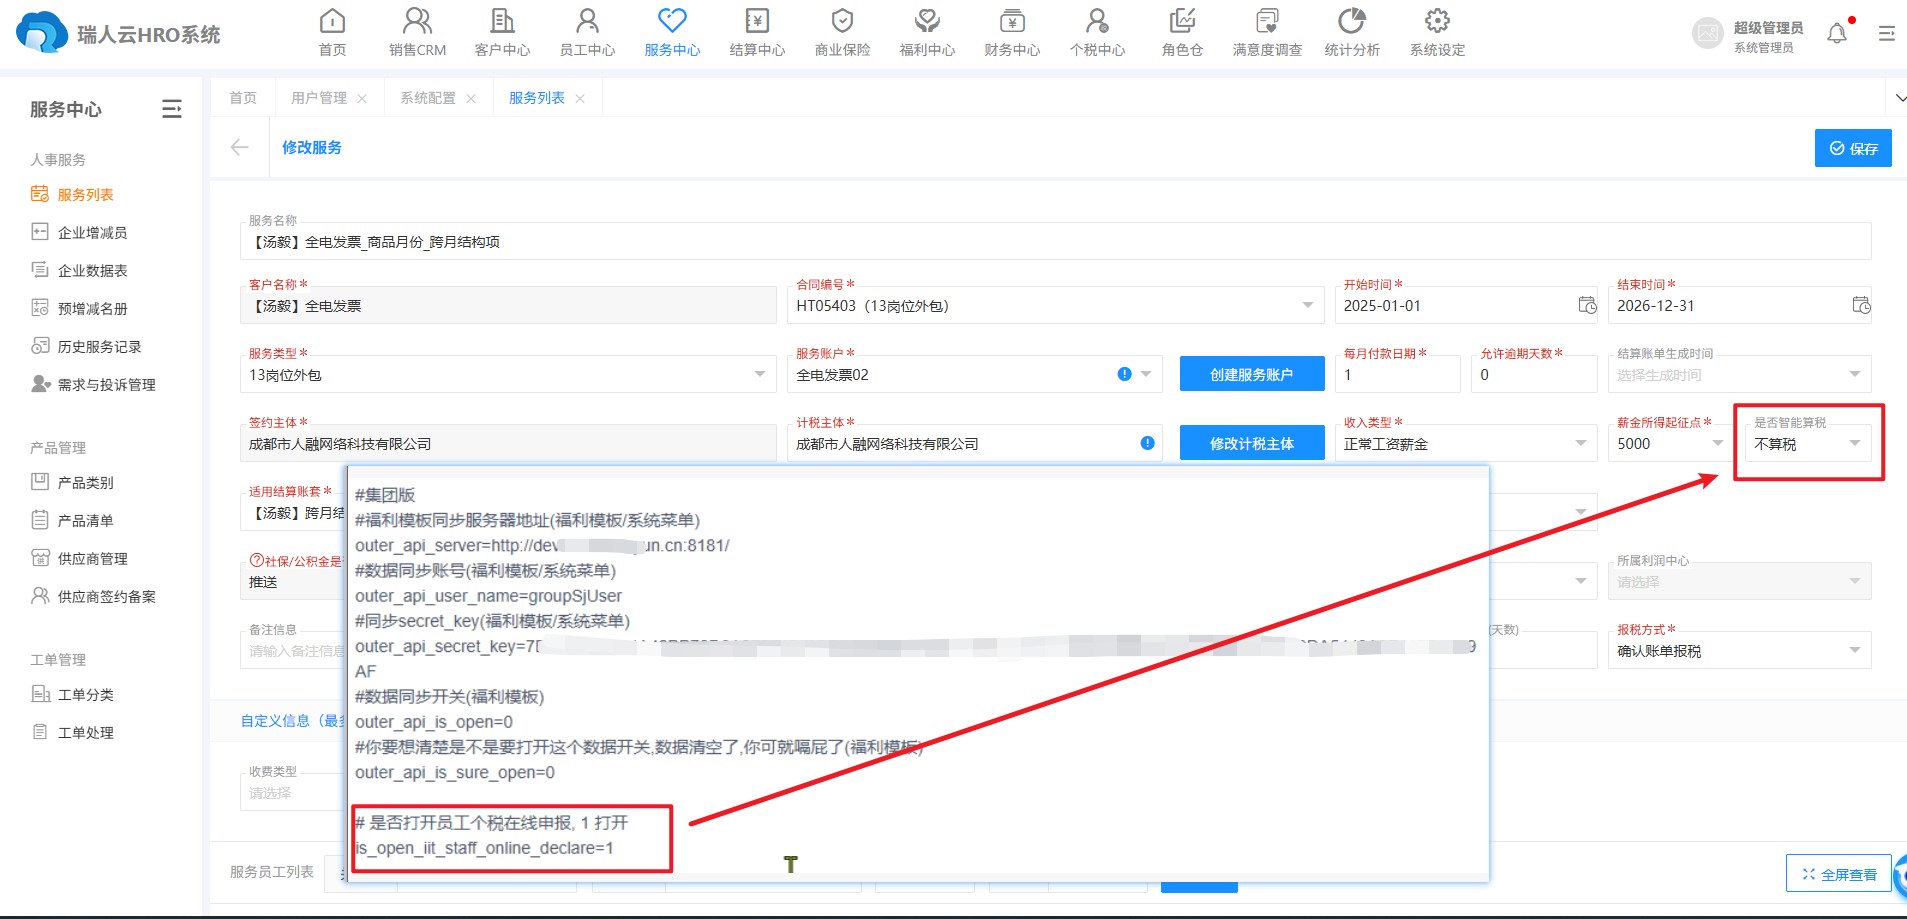Expand 结算账单生成时间 dropdown
Viewport: 1907px width, 919px height.
click(x=1854, y=374)
